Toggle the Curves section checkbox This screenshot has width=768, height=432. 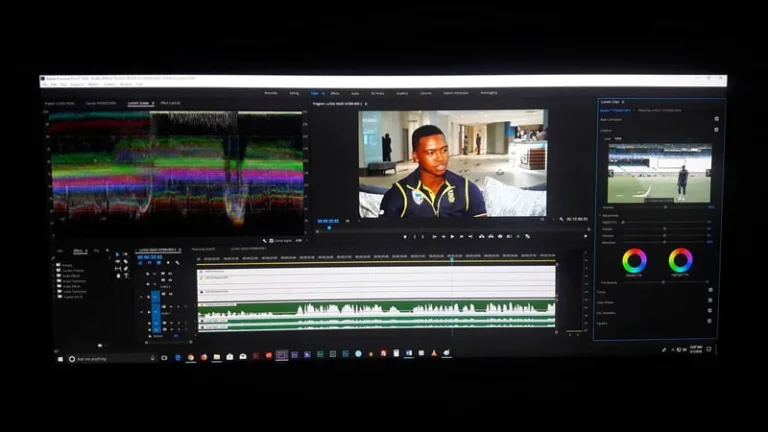point(710,291)
